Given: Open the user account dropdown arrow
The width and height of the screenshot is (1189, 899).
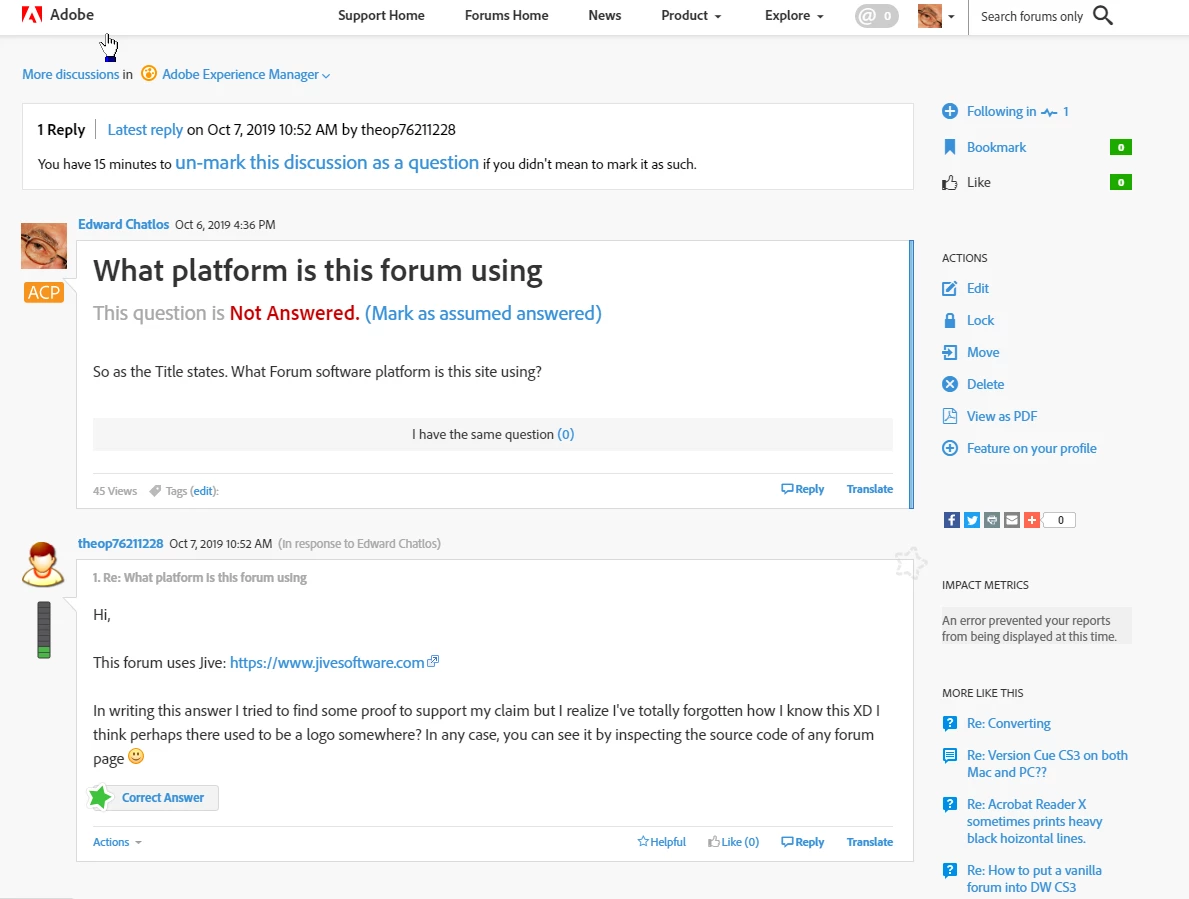Looking at the screenshot, I should click(951, 17).
